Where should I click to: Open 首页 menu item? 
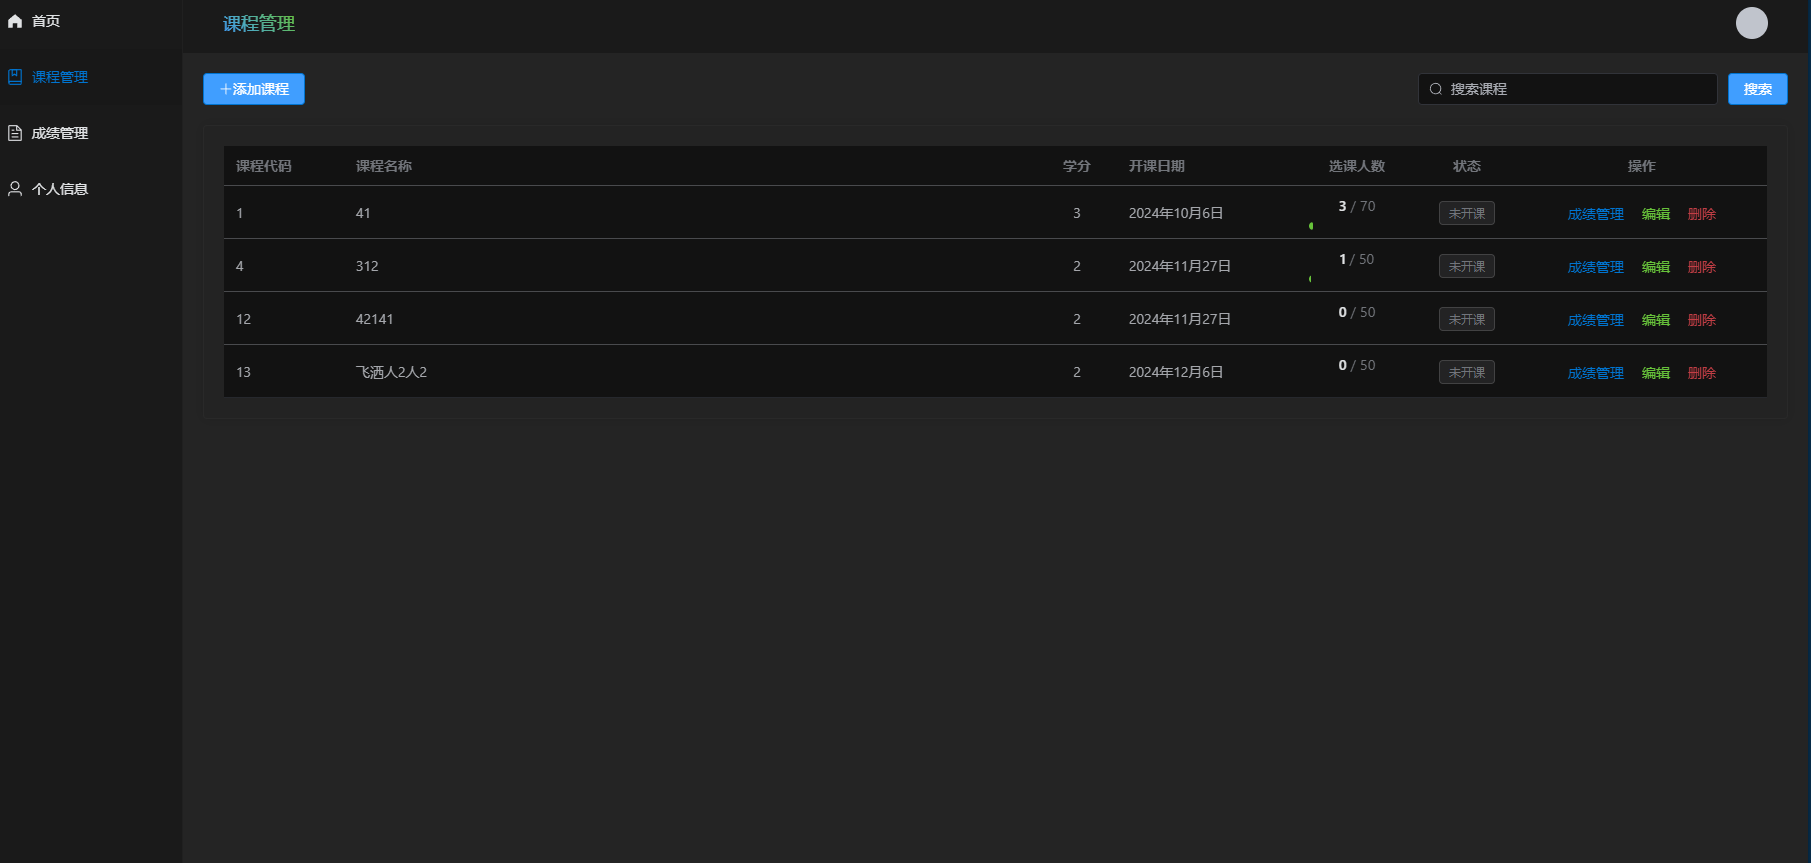click(x=46, y=21)
